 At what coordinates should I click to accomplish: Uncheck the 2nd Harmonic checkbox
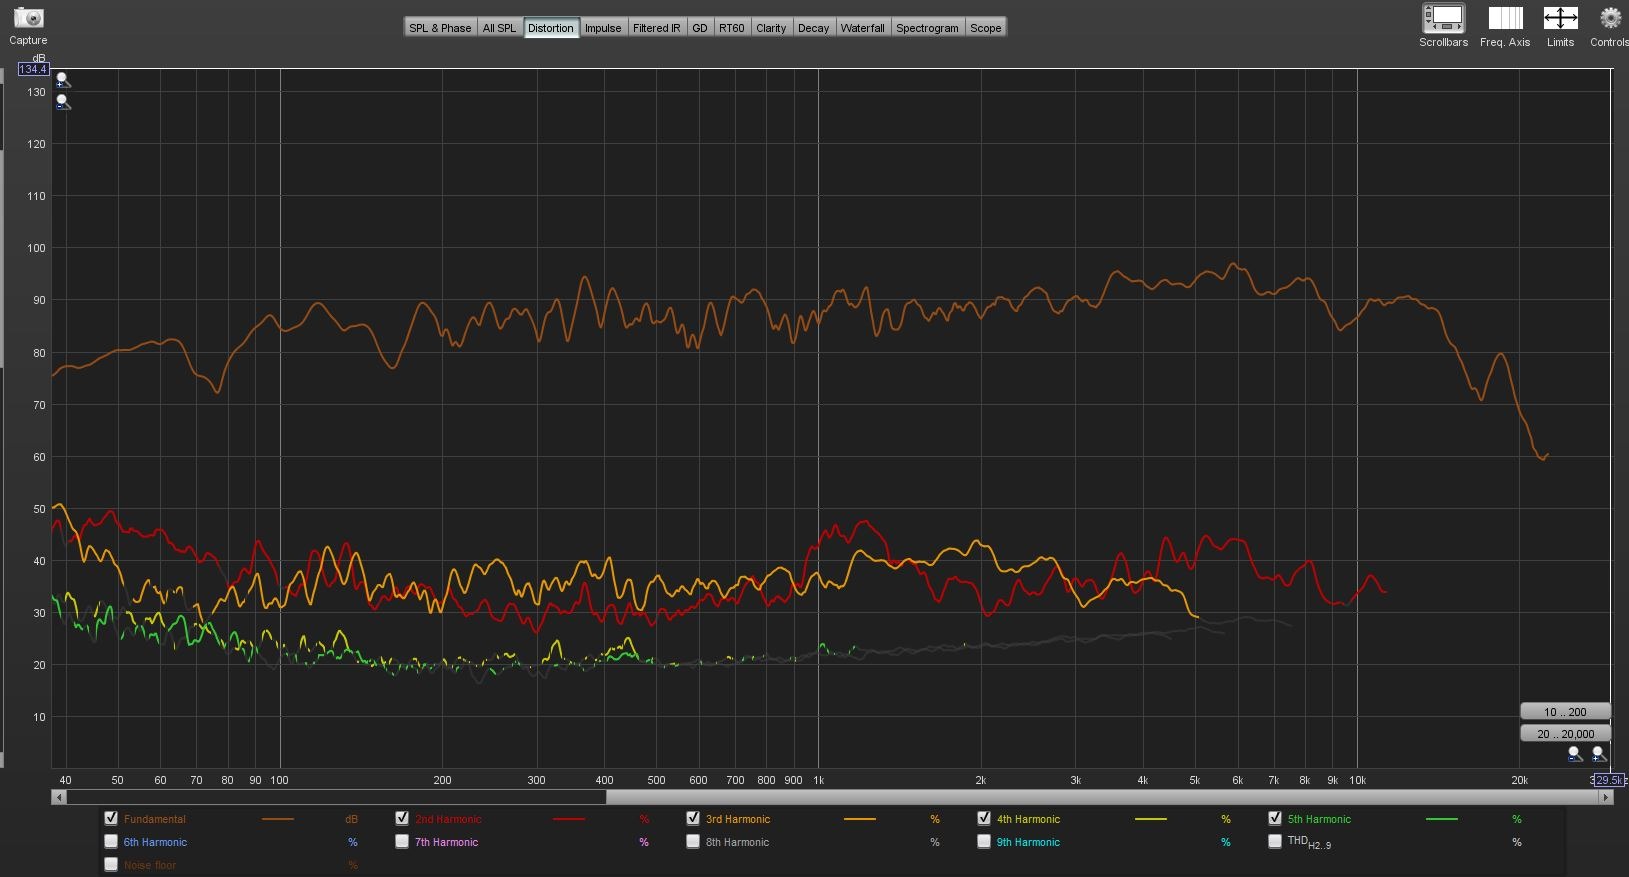click(402, 818)
